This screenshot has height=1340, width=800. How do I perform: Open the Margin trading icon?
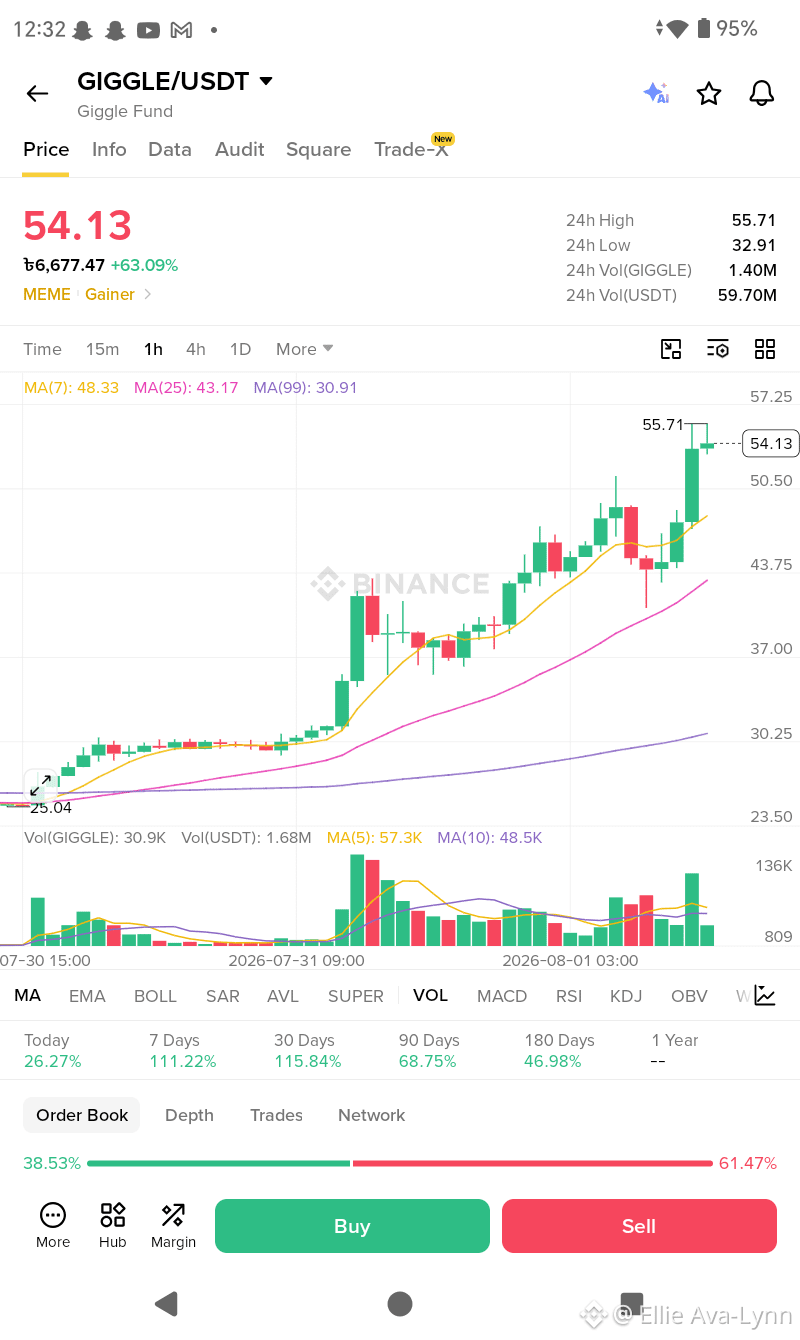click(173, 1226)
